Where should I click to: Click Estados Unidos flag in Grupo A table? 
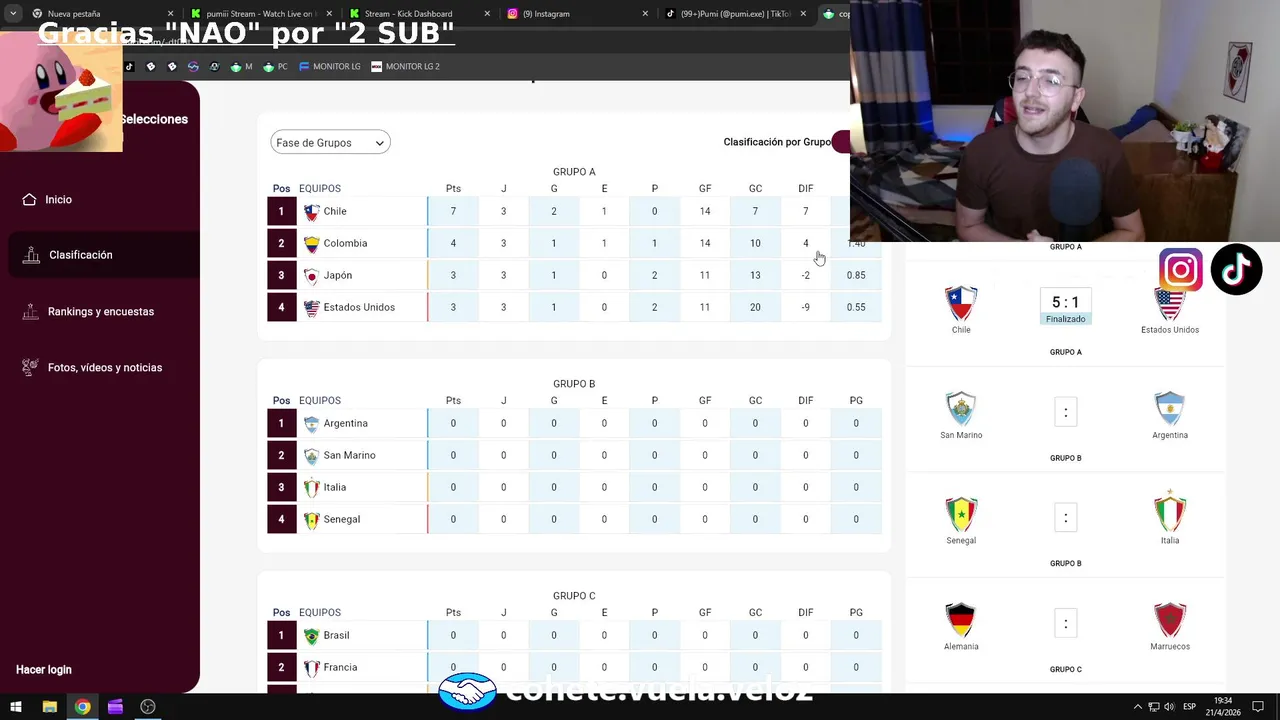(x=311, y=307)
